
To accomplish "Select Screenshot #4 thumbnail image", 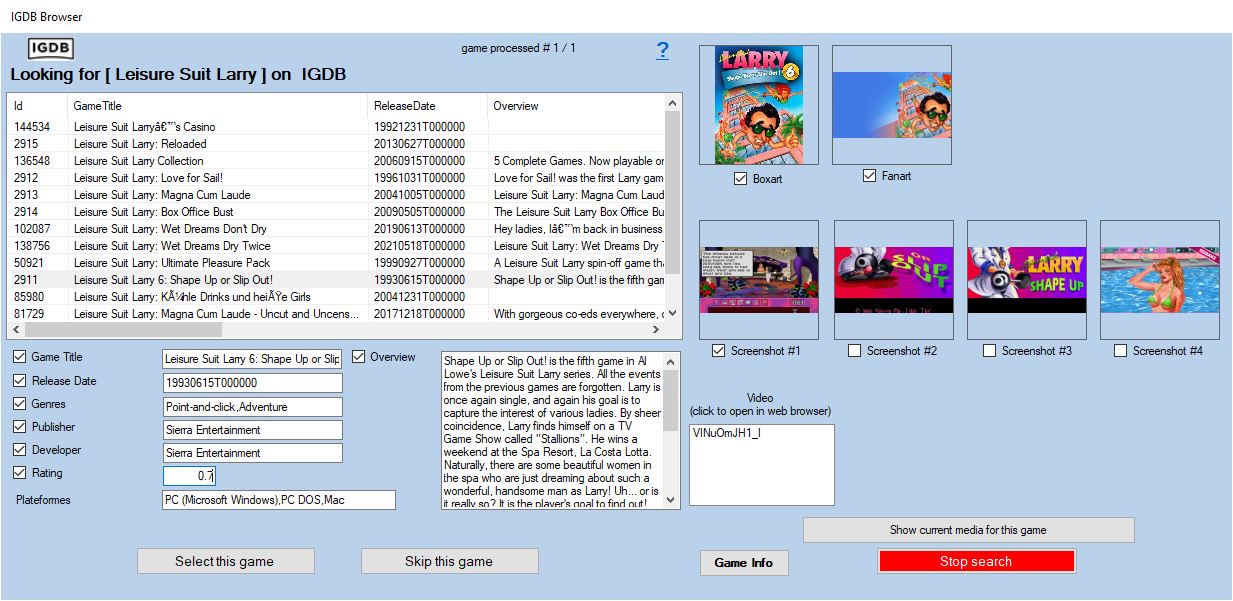I will tap(1159, 280).
